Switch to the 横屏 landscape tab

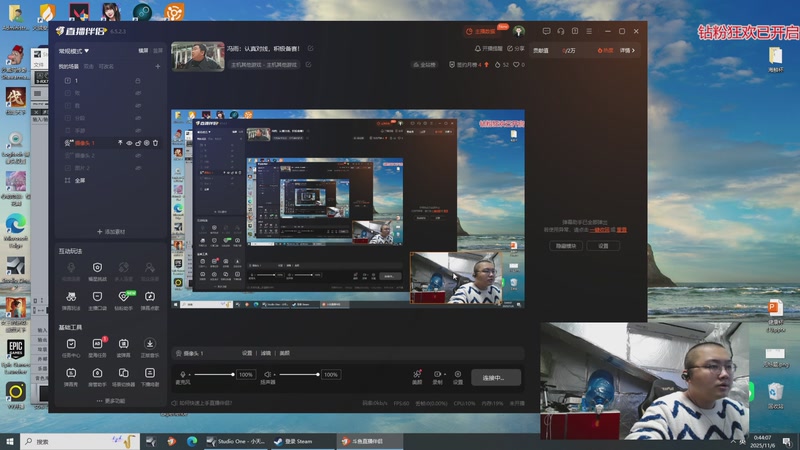tap(143, 51)
